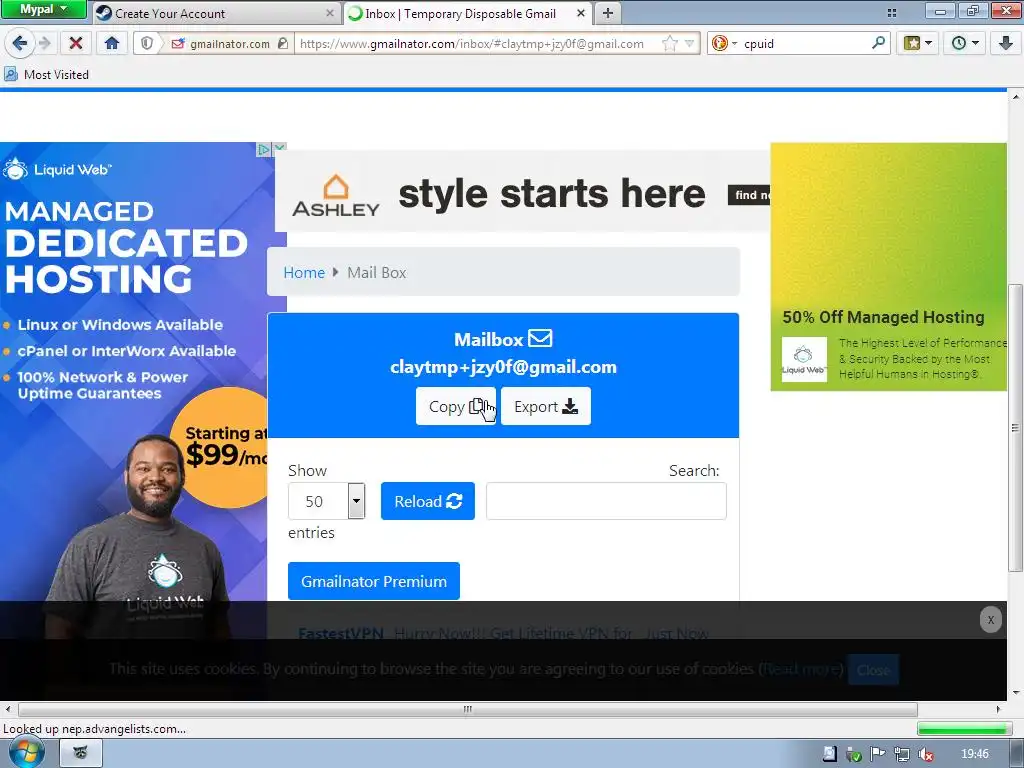Click the search magnifier icon

coord(879,43)
